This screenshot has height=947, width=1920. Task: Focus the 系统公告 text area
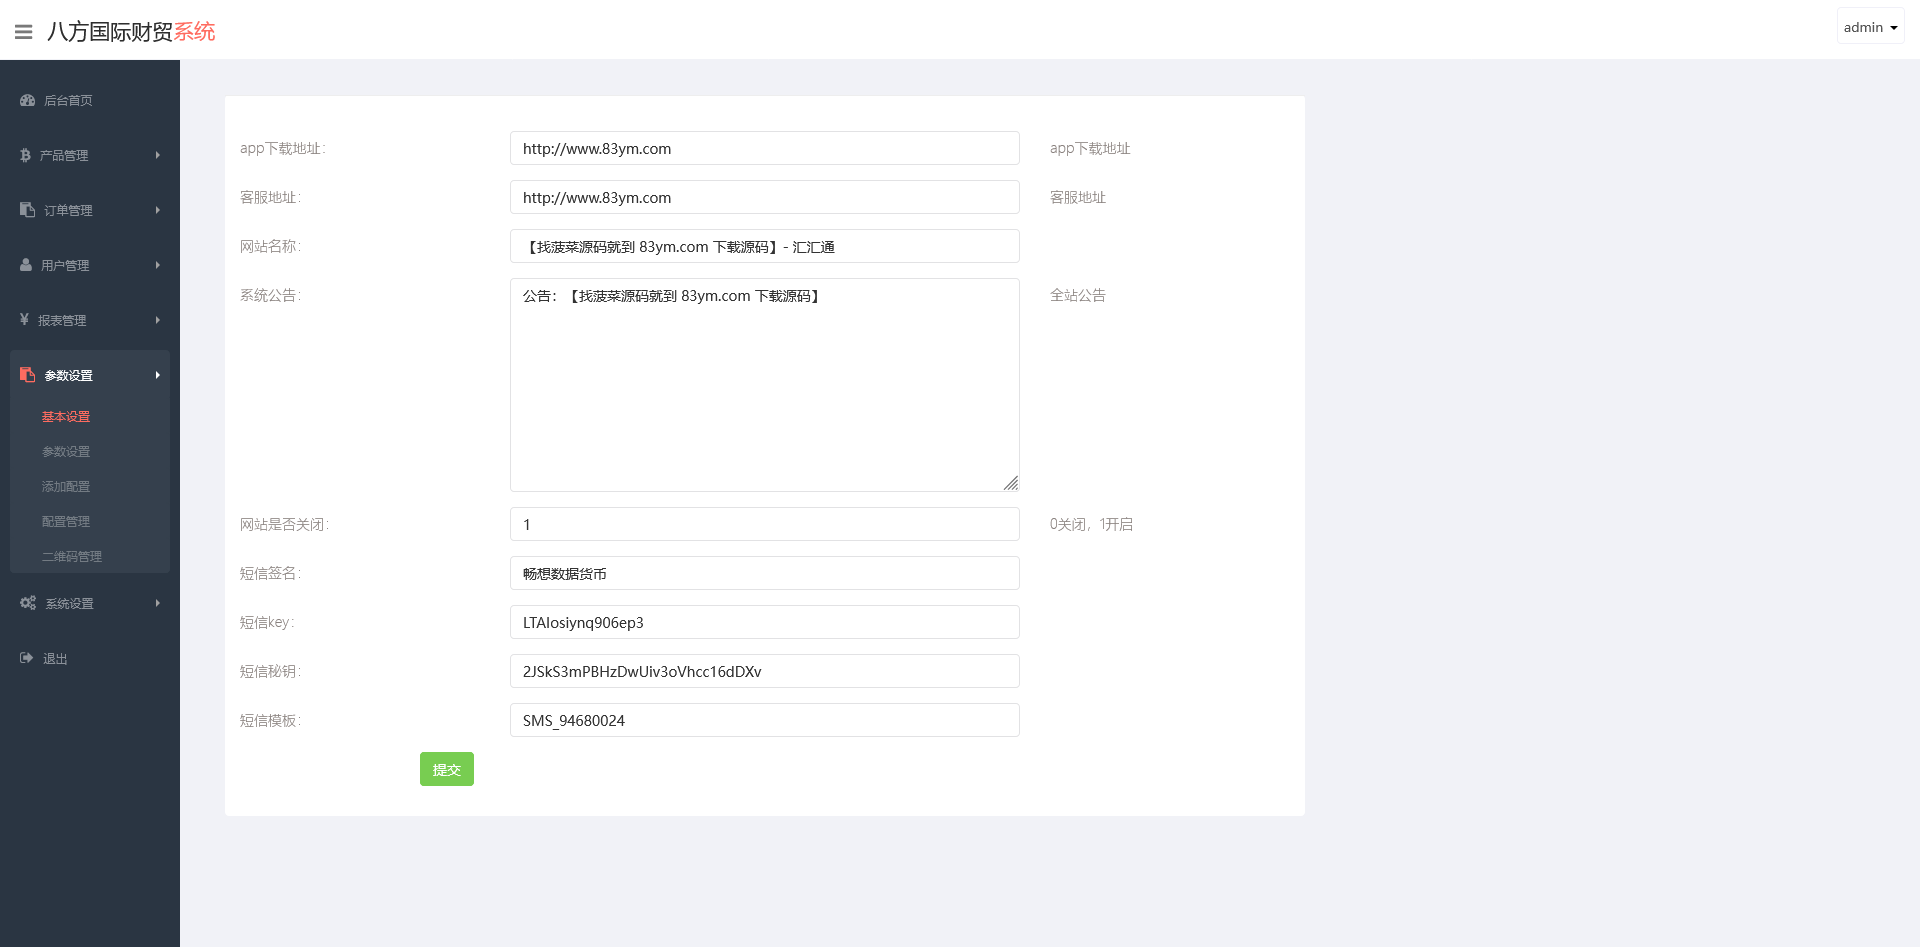point(764,385)
